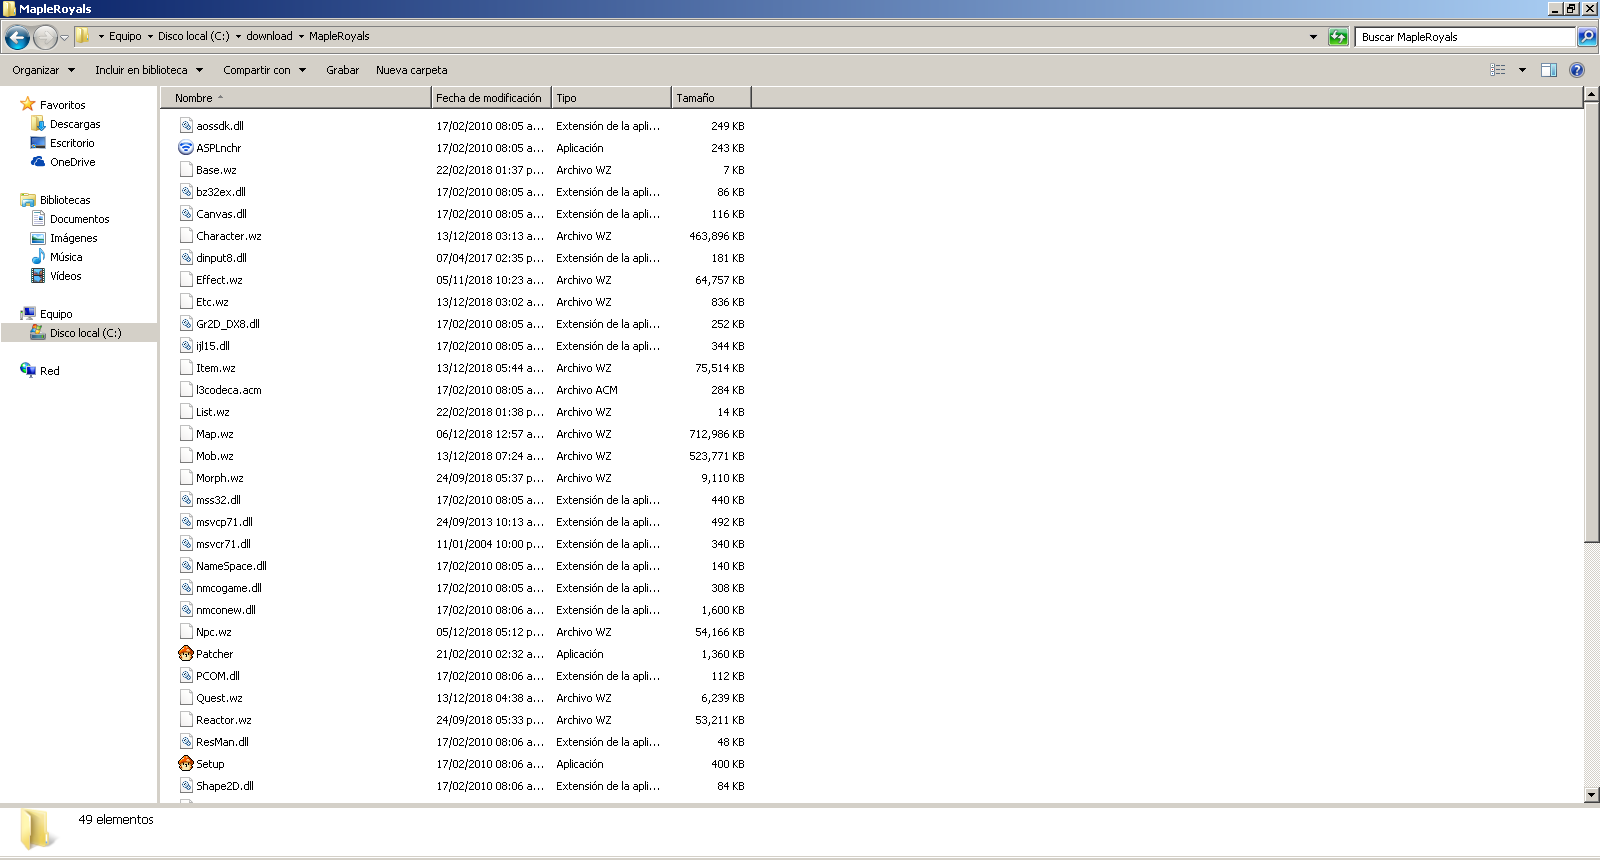The image size is (1600, 860).
Task: Select the Patcher application icon
Action: (186, 654)
